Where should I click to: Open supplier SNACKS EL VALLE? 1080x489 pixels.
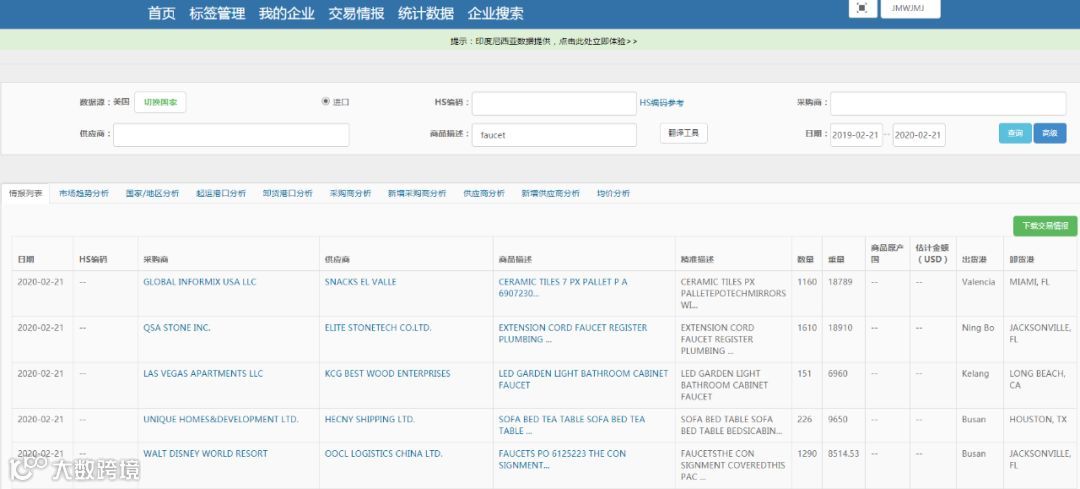point(360,282)
